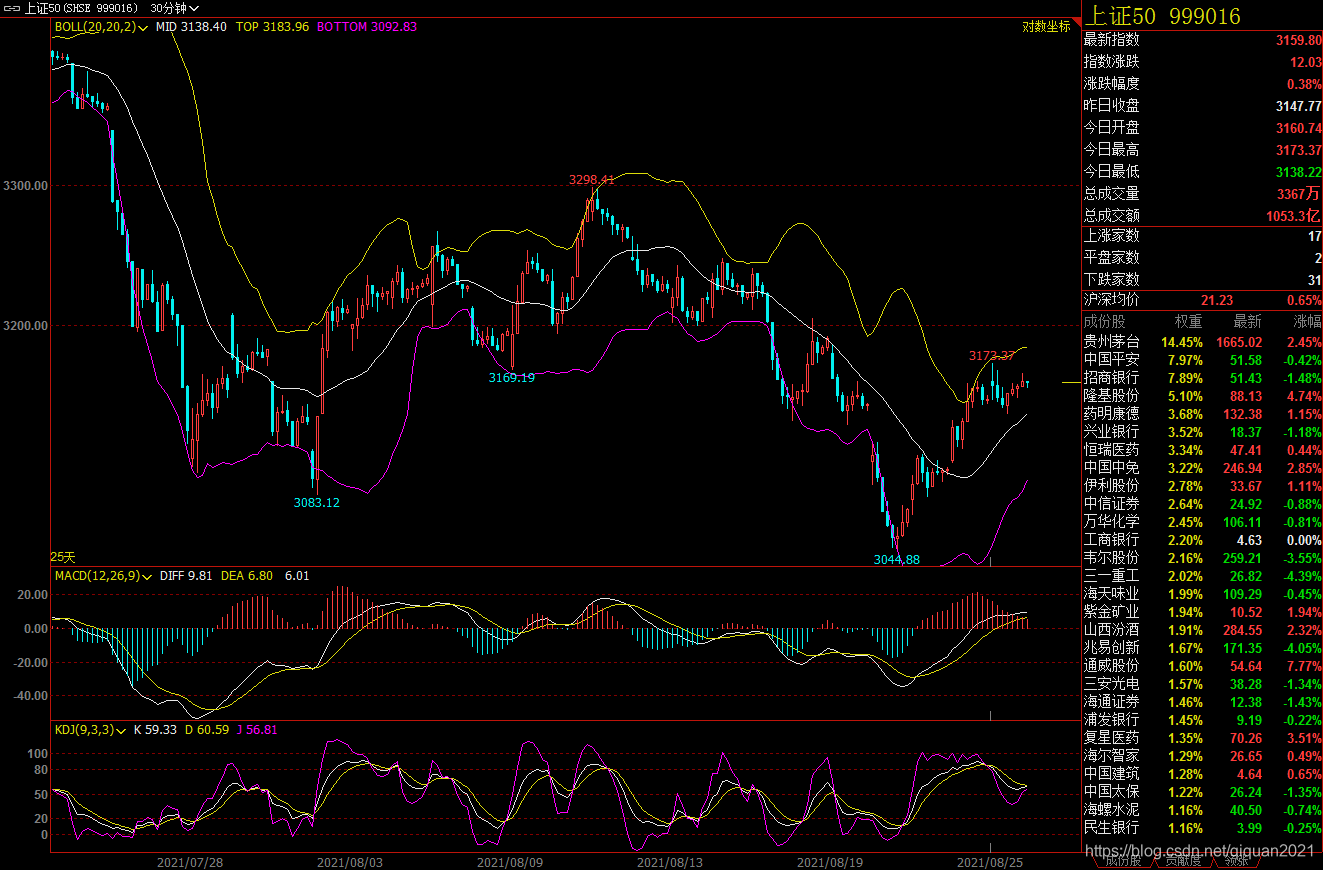Select the 万华化学 stock row

point(1203,521)
